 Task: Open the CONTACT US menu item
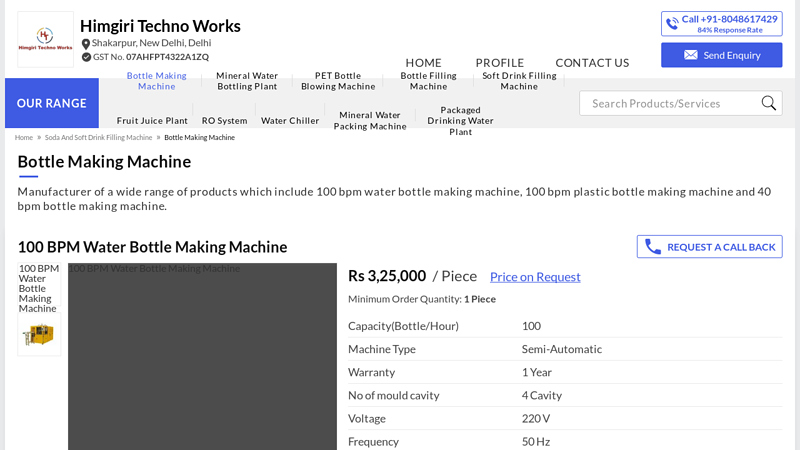coord(592,63)
